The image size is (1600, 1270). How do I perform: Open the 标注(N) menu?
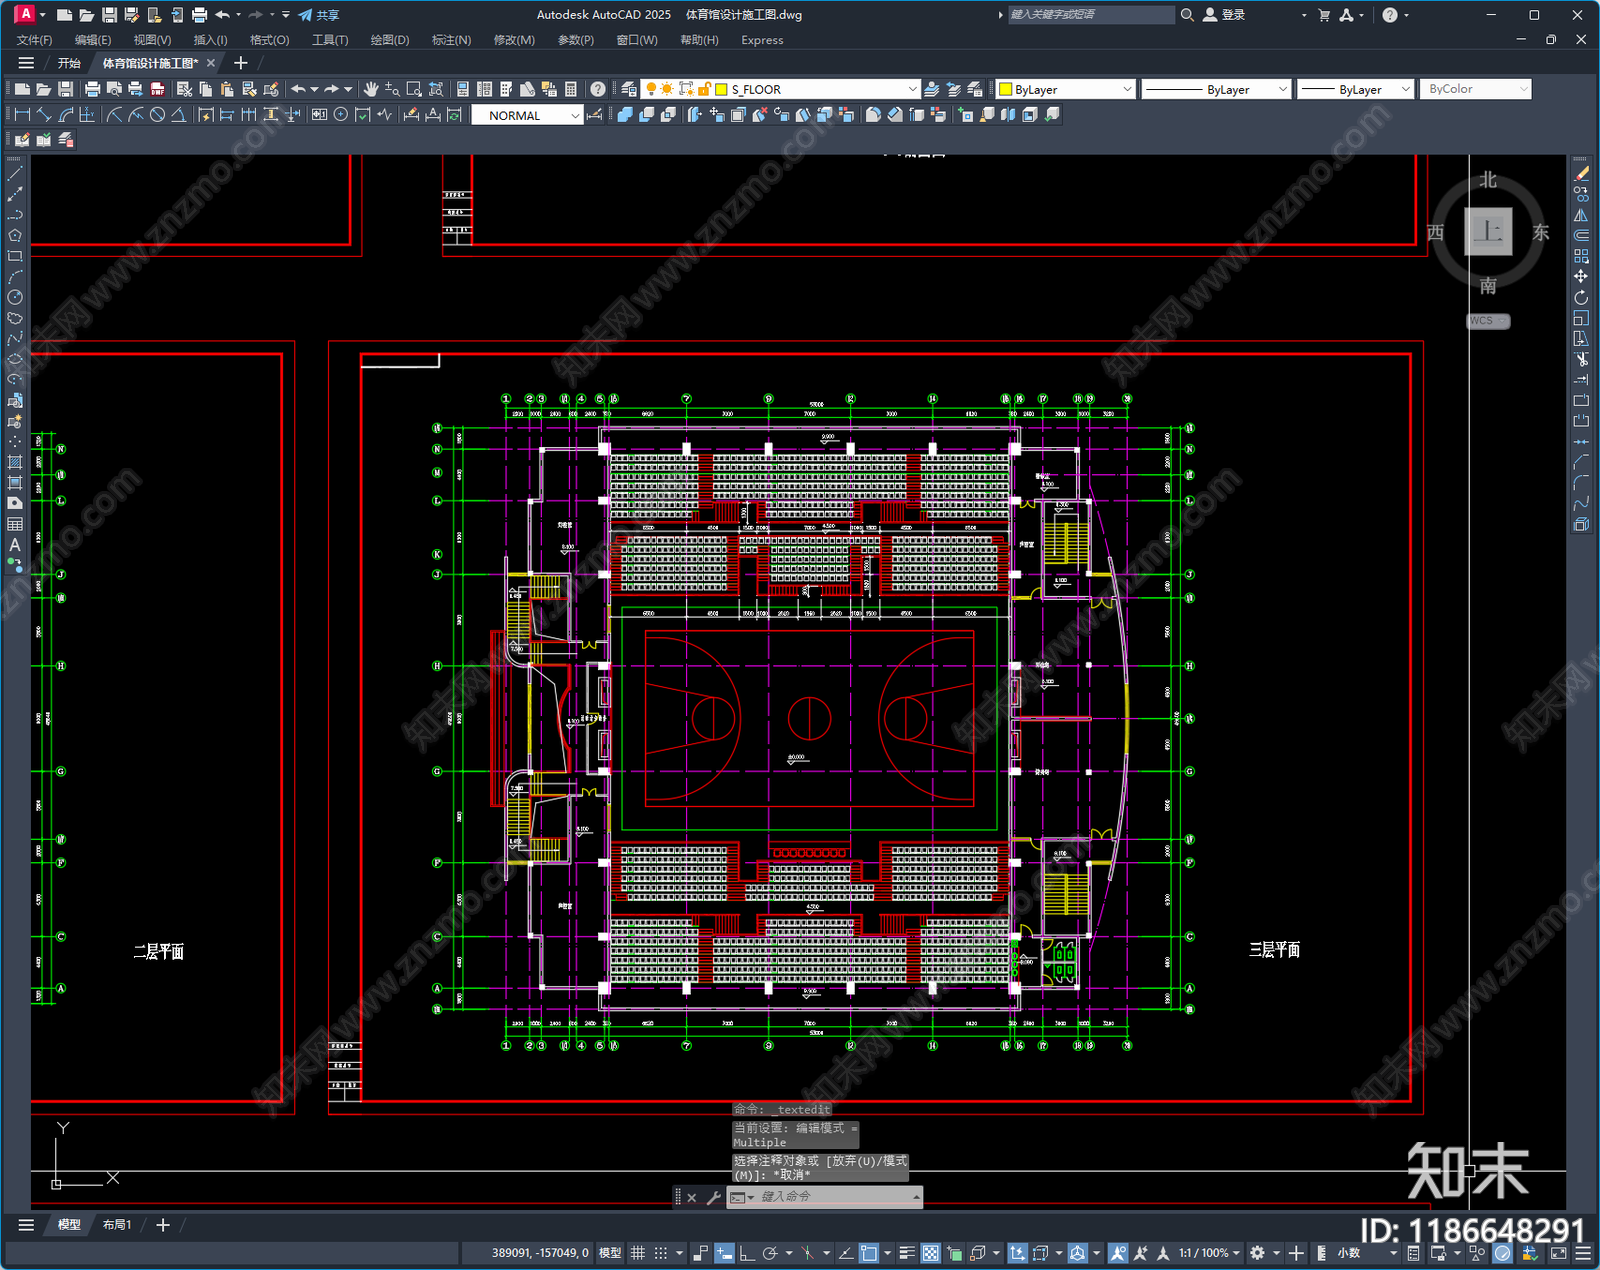[451, 40]
